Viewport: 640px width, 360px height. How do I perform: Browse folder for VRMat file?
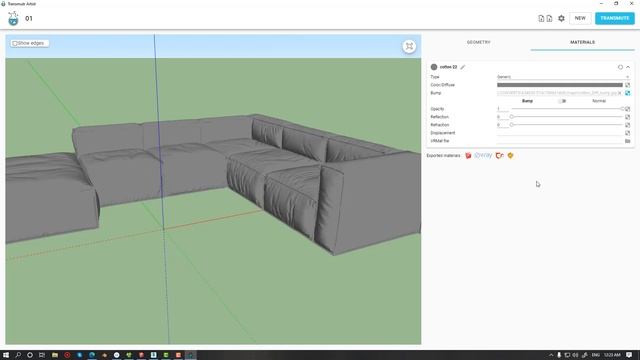(x=627, y=141)
